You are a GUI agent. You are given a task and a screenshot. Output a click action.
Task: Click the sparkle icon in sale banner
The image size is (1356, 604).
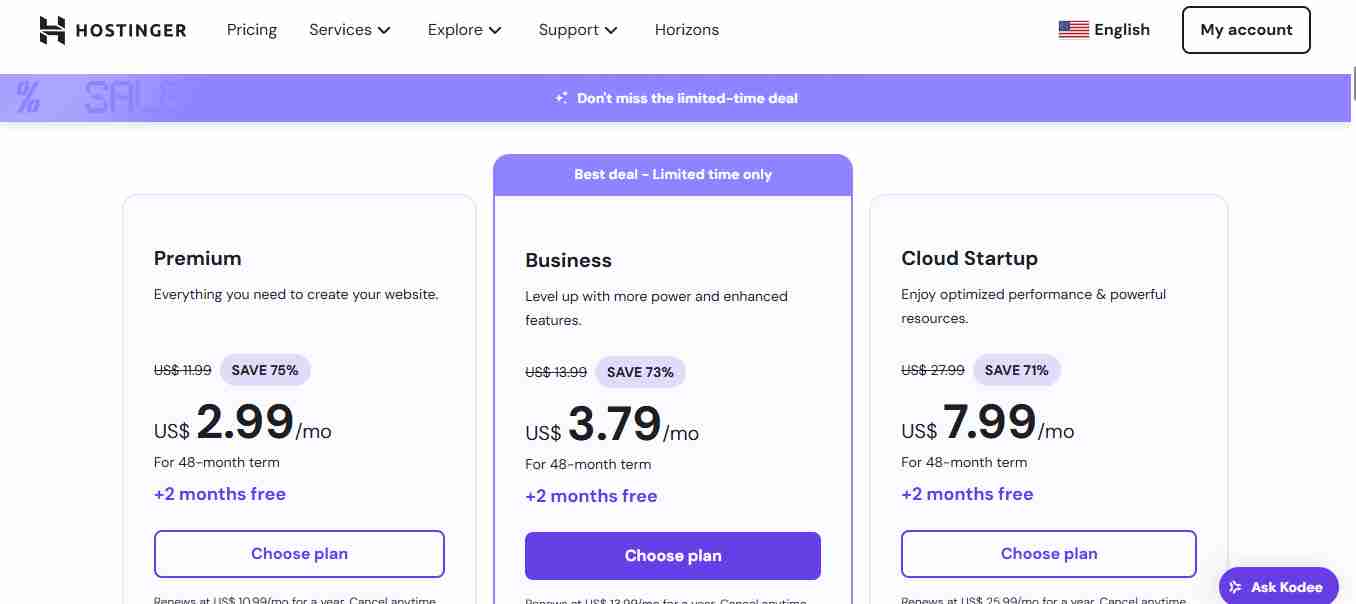pyautogui.click(x=562, y=98)
